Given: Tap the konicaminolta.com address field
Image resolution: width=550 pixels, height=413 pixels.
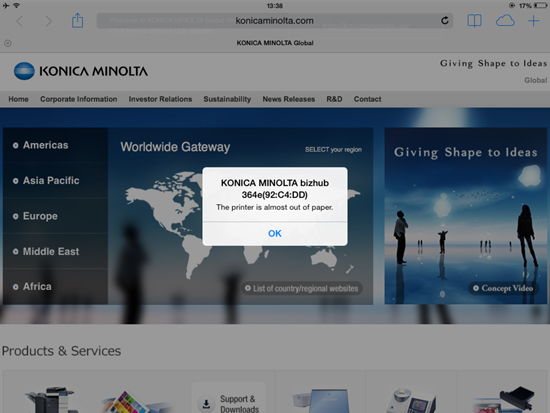Looking at the screenshot, I should click(x=275, y=21).
